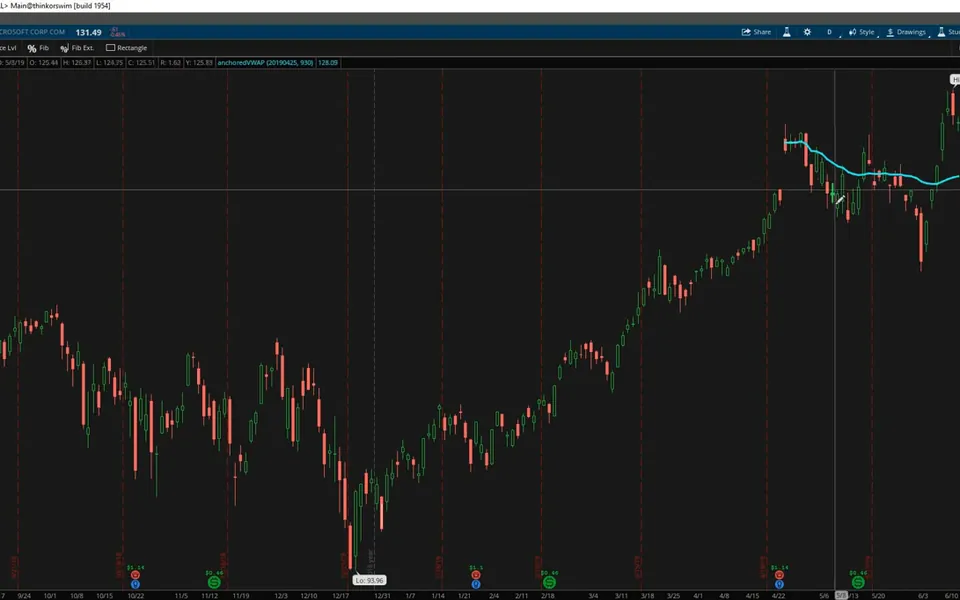Select the Rectangle drawing tool
Image resolution: width=960 pixels, height=600 pixels.
pyautogui.click(x=127, y=48)
